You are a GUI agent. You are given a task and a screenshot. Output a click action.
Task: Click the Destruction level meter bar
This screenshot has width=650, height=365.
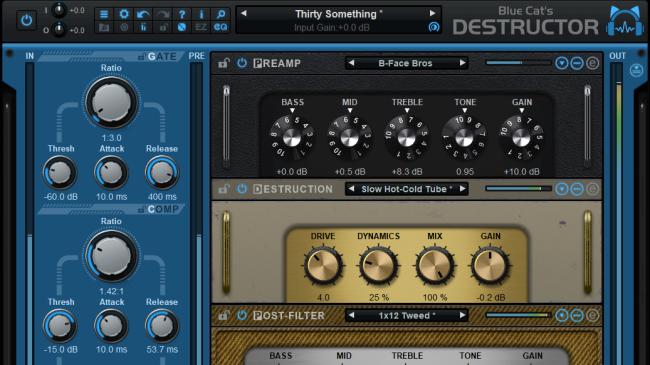[x=518, y=189]
